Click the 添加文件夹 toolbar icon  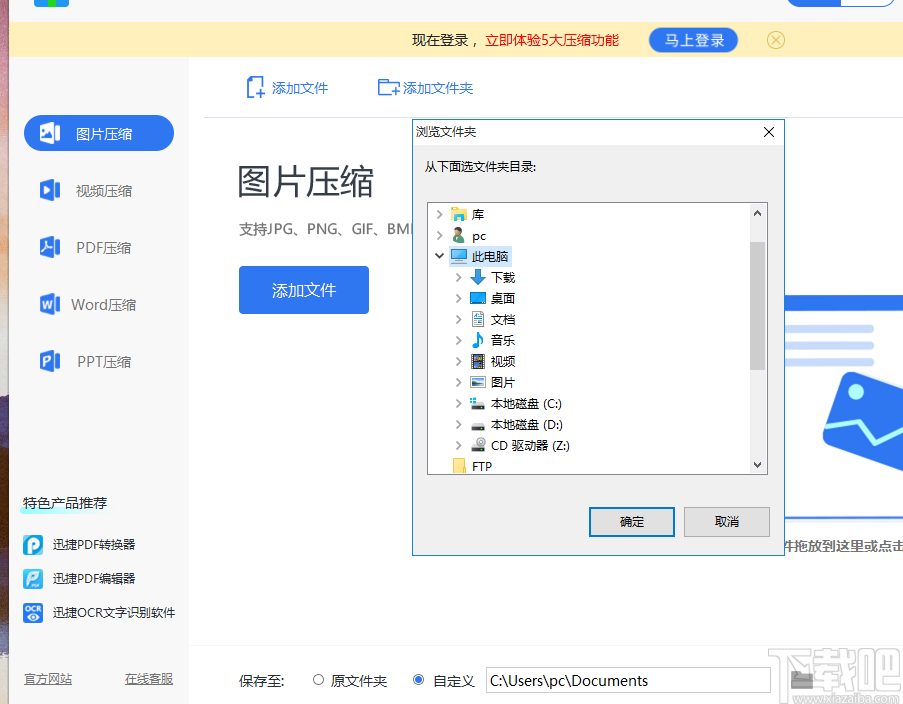tap(388, 87)
